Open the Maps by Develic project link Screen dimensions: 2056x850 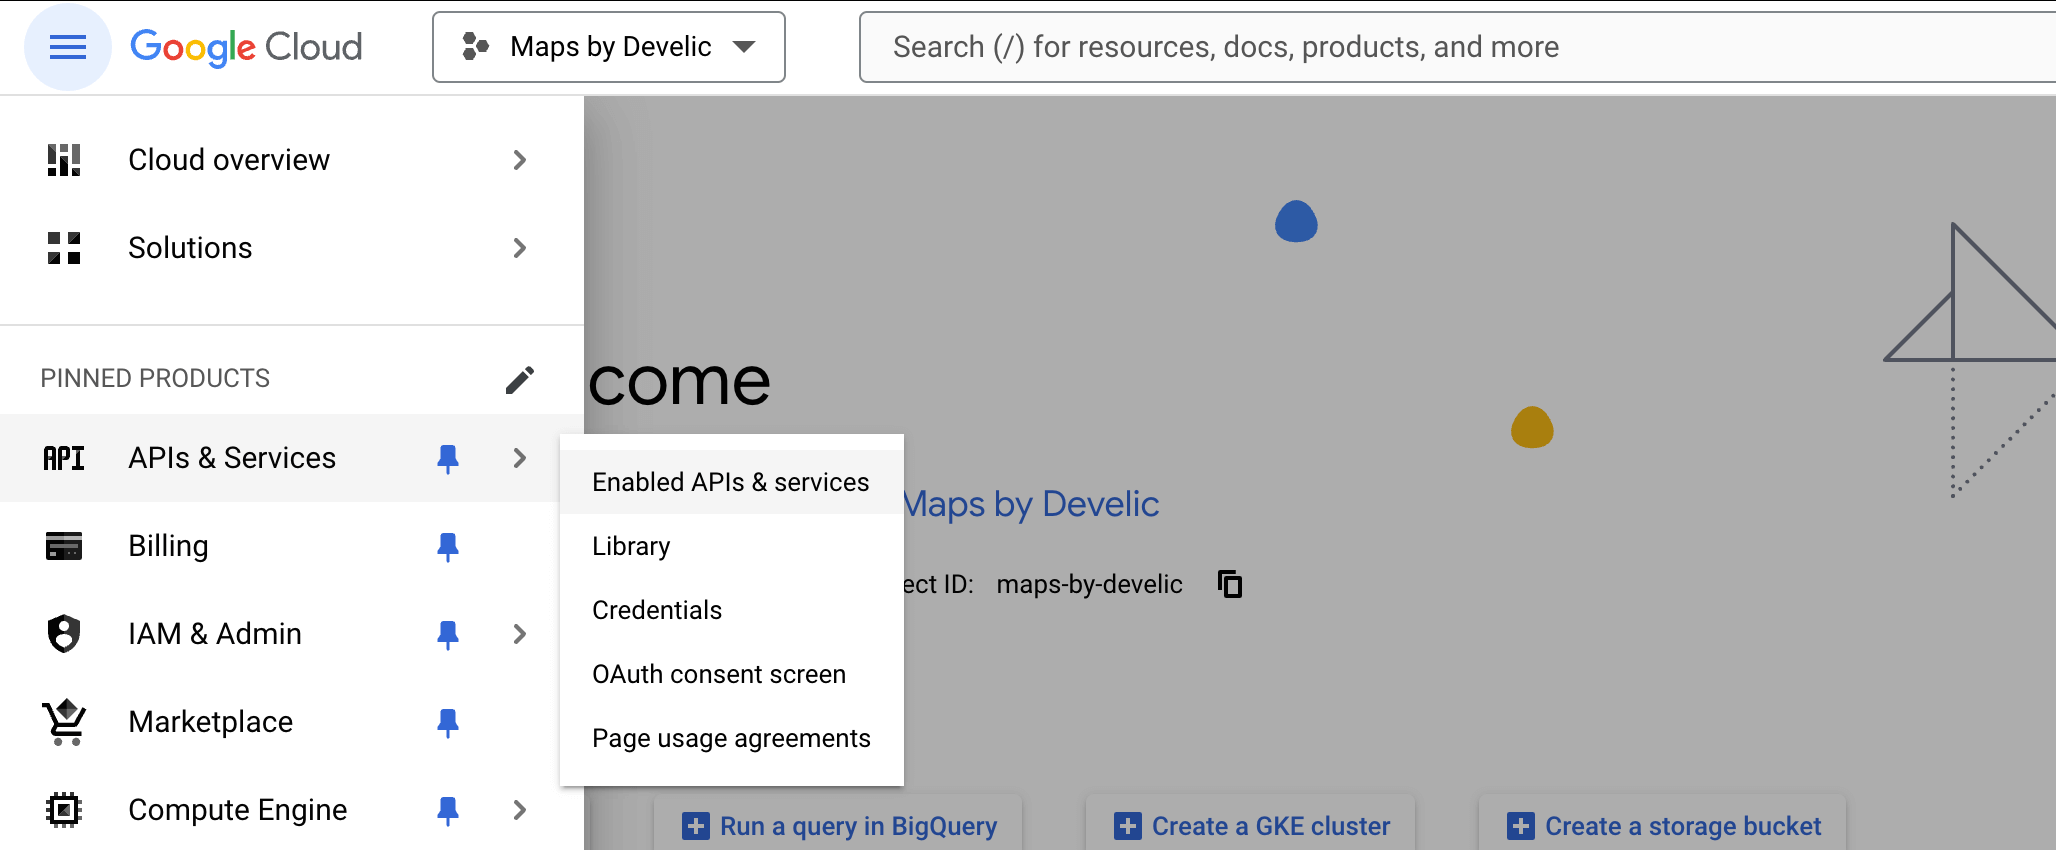1031,504
